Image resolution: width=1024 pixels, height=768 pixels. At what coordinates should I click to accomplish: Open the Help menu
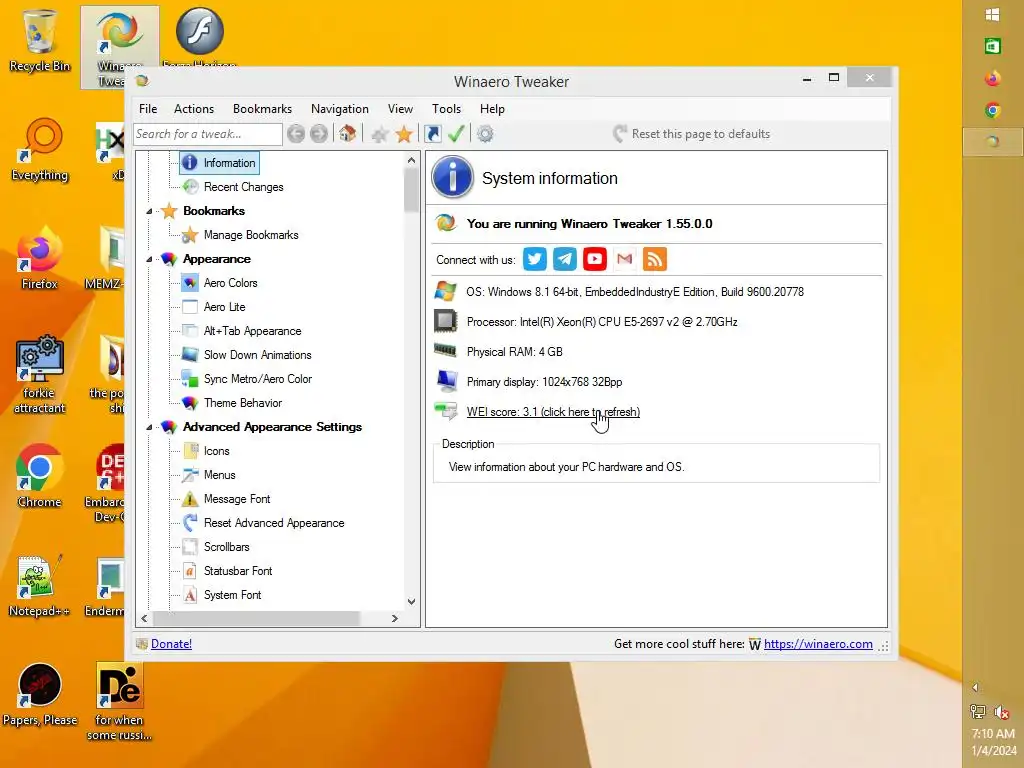pyautogui.click(x=492, y=109)
